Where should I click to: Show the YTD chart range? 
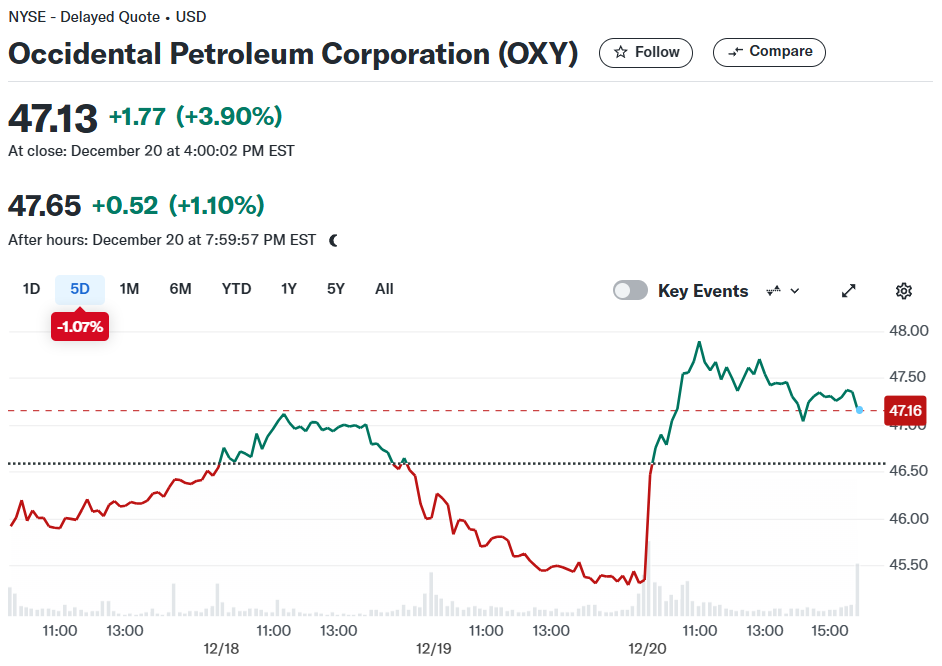point(236,289)
